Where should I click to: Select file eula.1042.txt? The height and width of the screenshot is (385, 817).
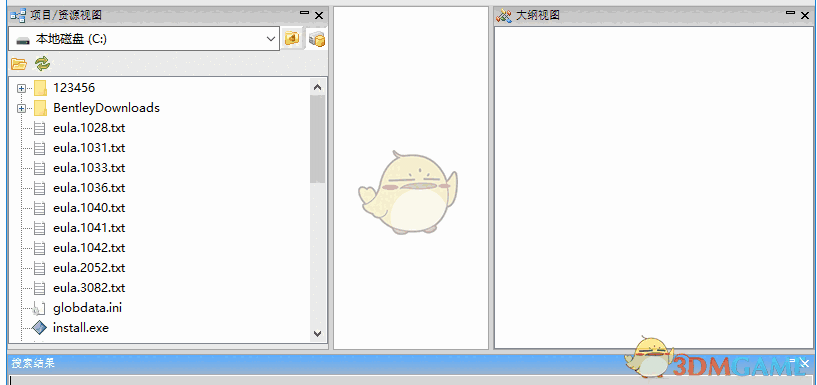(x=89, y=247)
